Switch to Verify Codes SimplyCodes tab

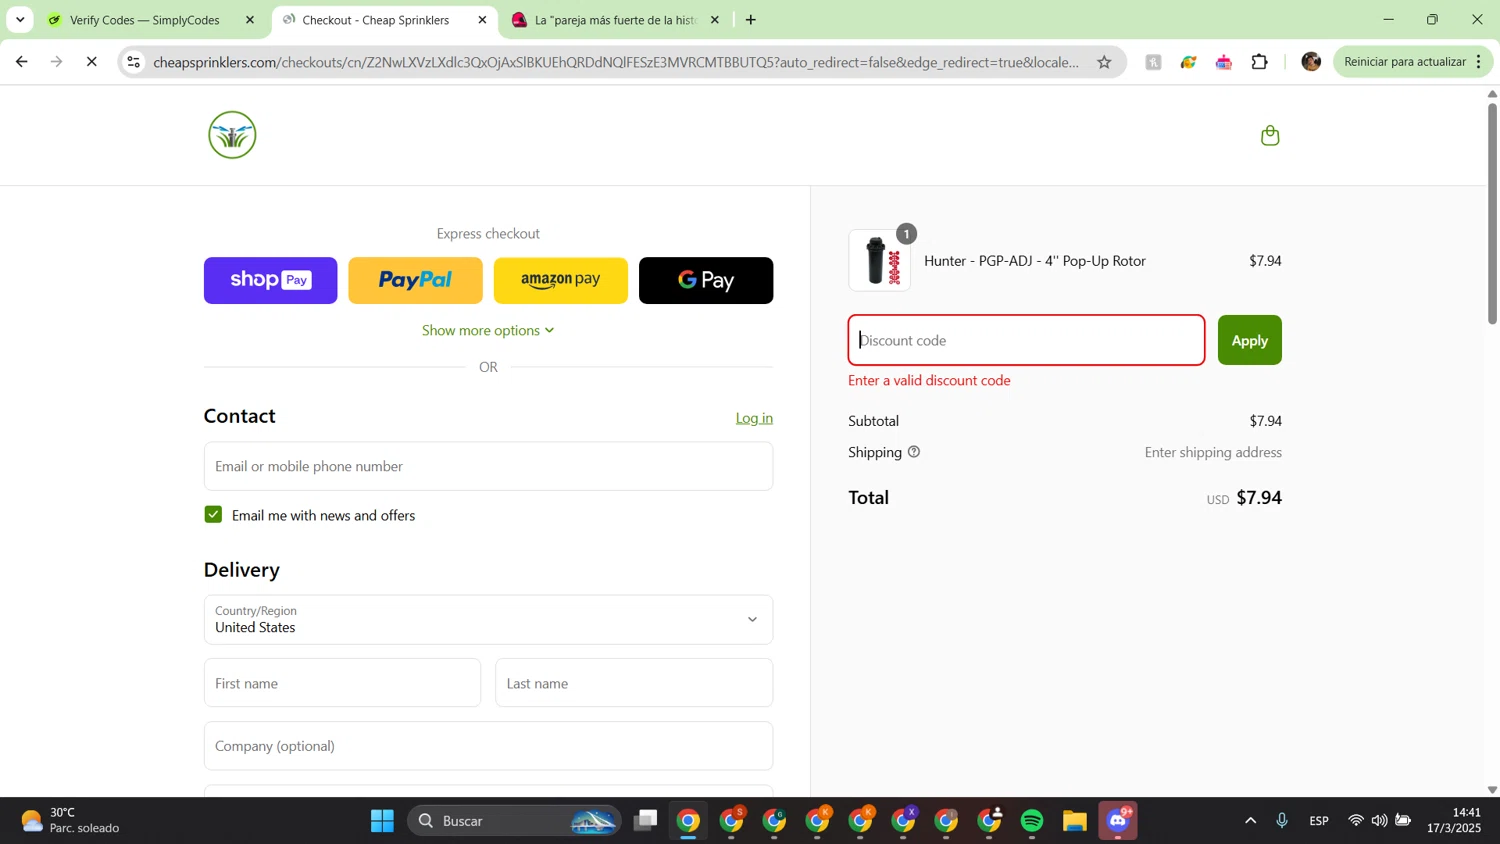coord(145,20)
